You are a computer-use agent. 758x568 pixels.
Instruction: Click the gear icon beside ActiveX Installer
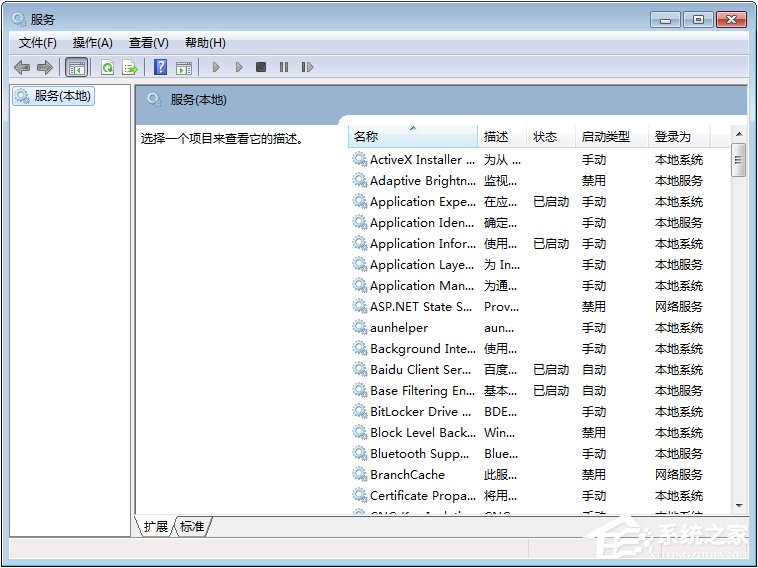359,159
